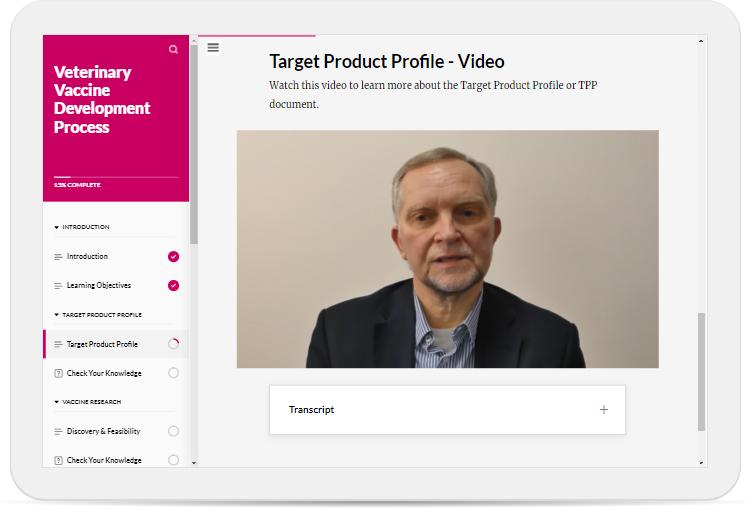Expand the Transcript accordion

446,410
